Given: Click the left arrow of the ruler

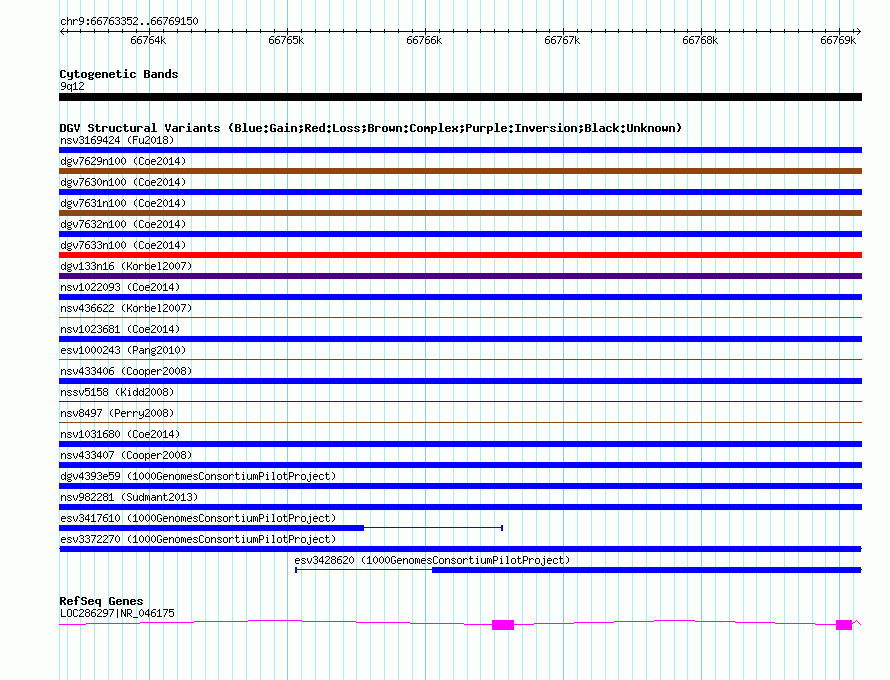Looking at the screenshot, I should (x=62, y=32).
